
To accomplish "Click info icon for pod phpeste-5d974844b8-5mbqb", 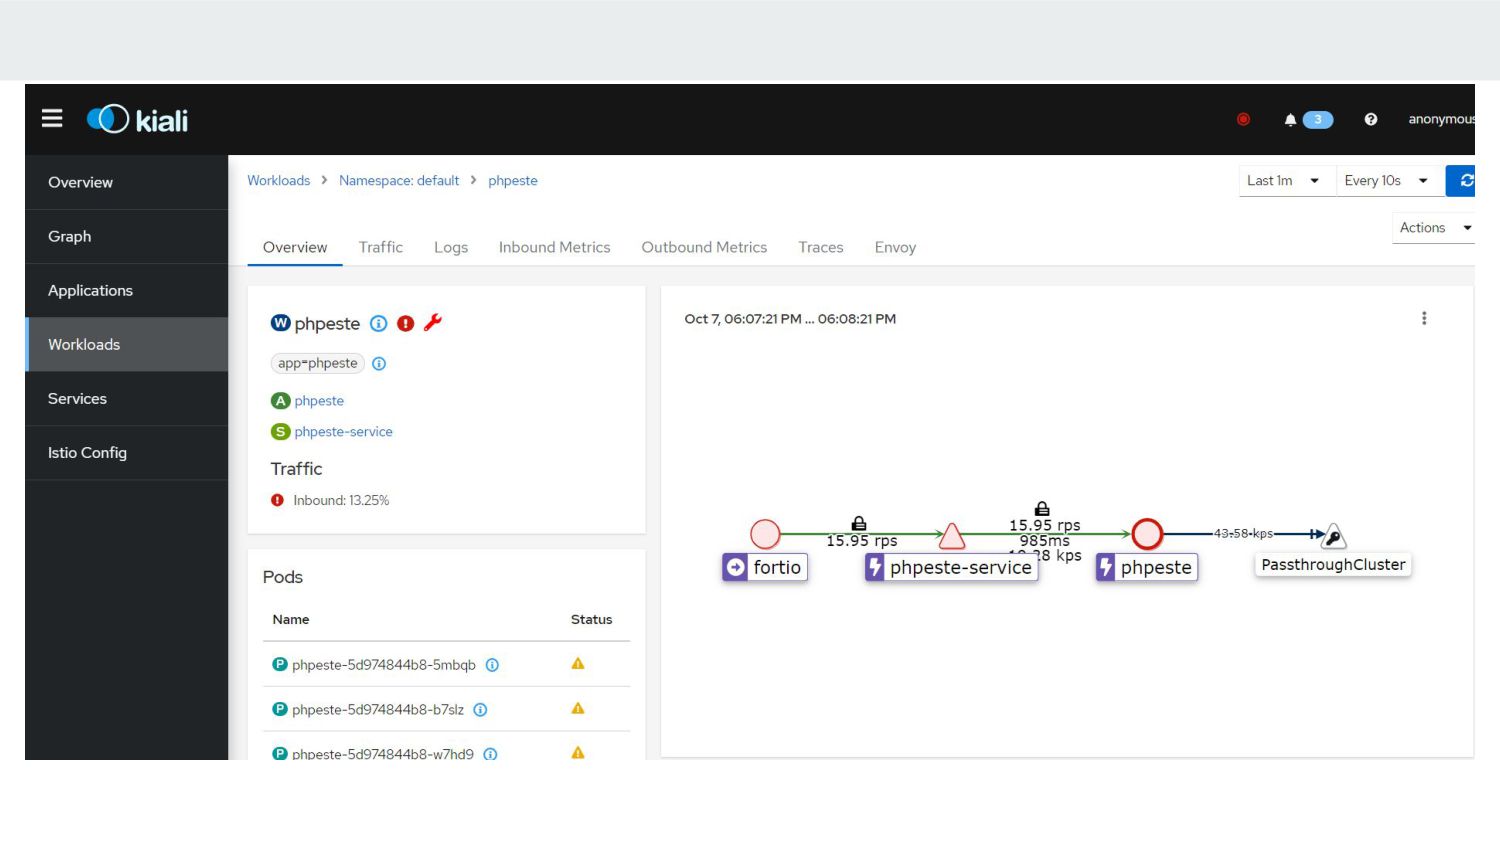I will 492,665.
